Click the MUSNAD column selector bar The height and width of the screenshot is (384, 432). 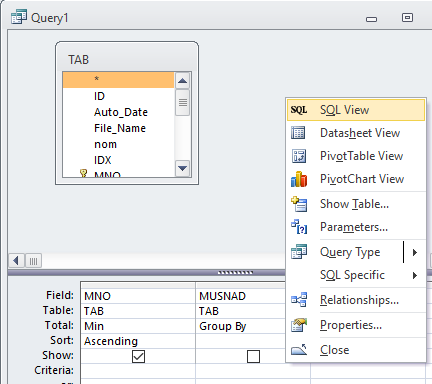[x=241, y=285]
